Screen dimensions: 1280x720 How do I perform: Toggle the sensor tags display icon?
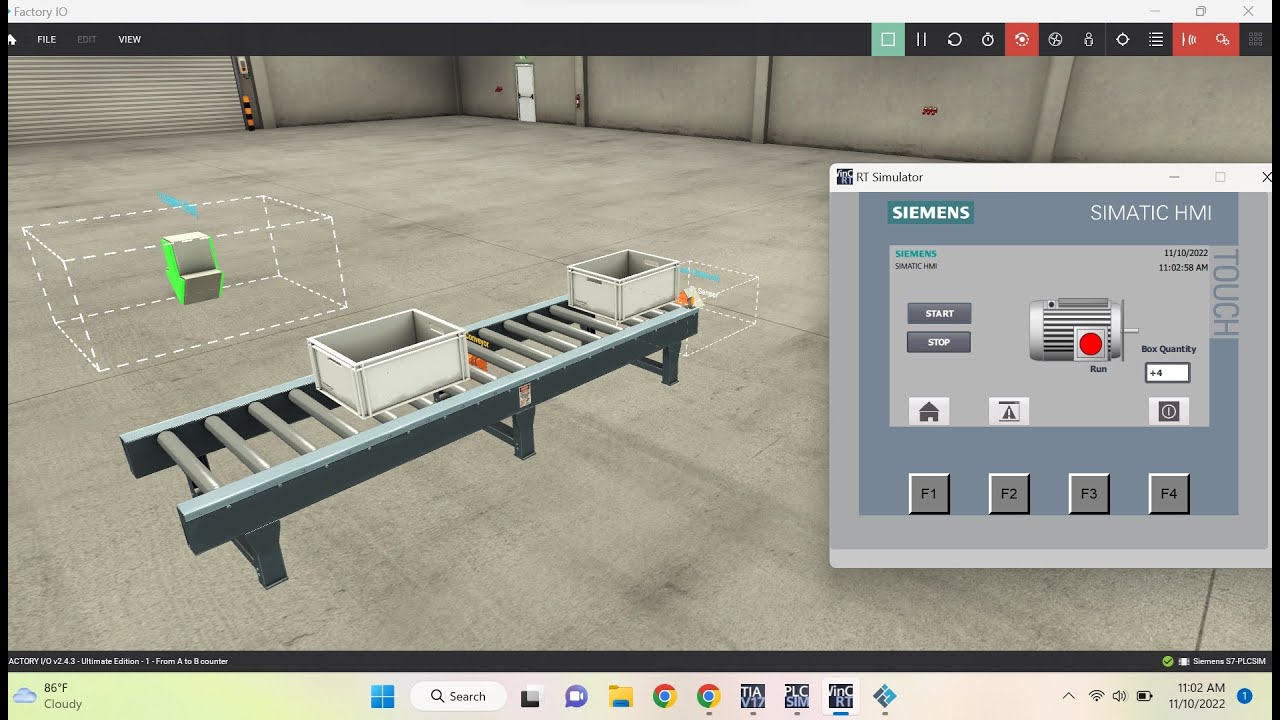click(x=1189, y=39)
